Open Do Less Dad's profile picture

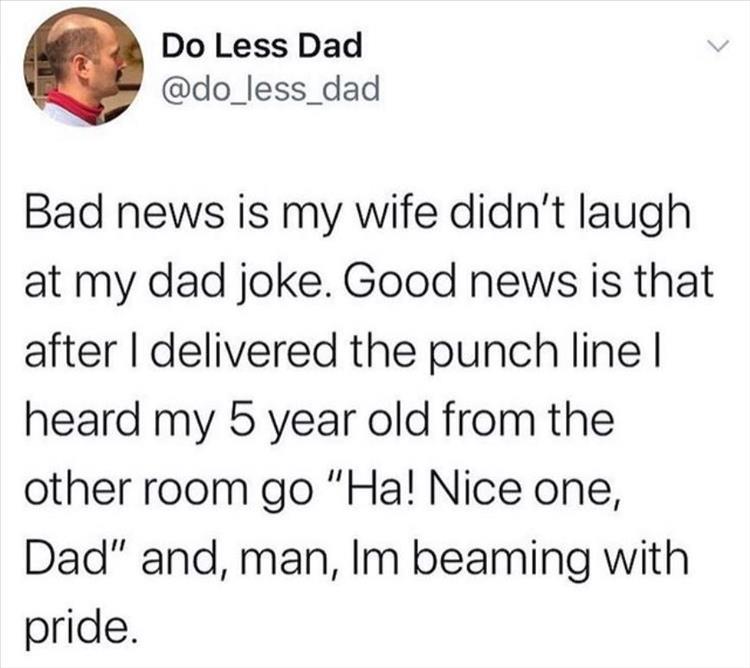(83, 67)
